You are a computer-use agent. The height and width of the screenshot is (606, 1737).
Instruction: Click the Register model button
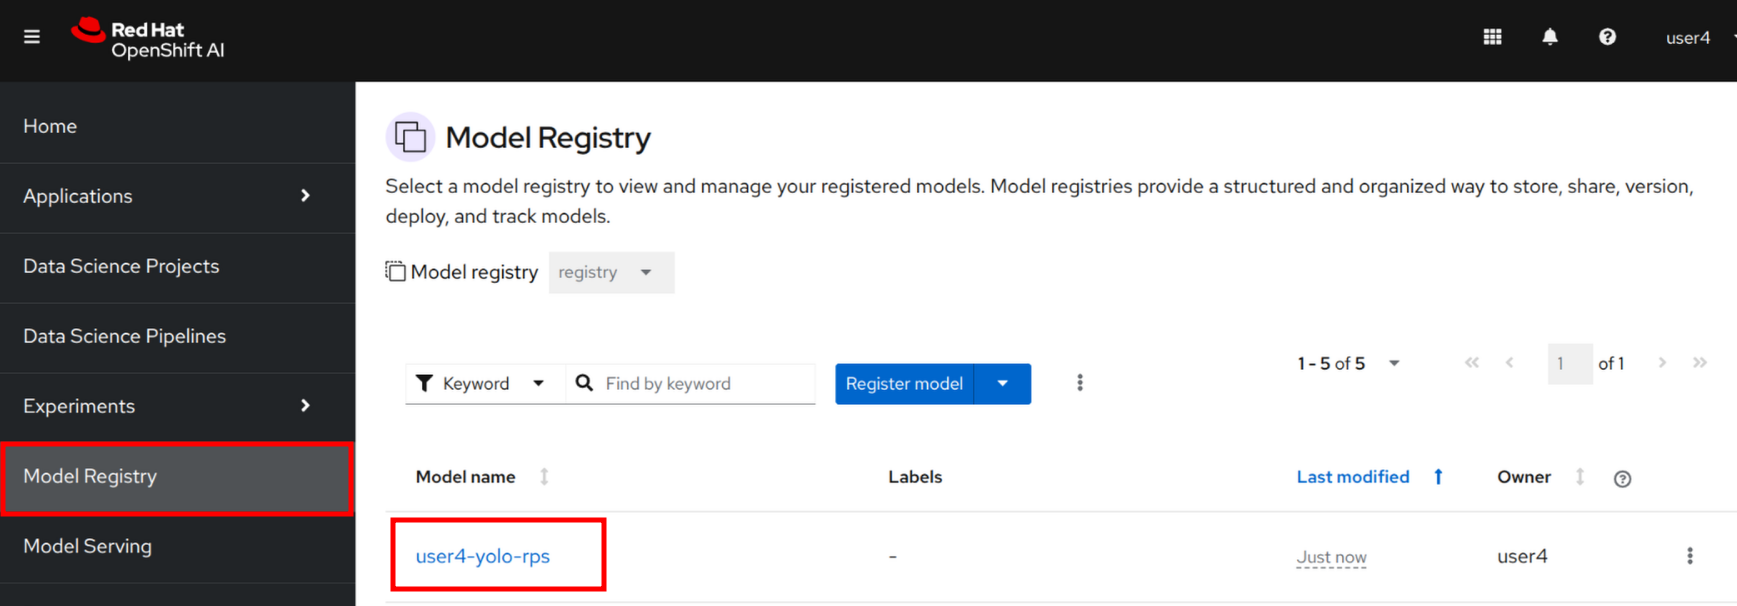tap(904, 384)
